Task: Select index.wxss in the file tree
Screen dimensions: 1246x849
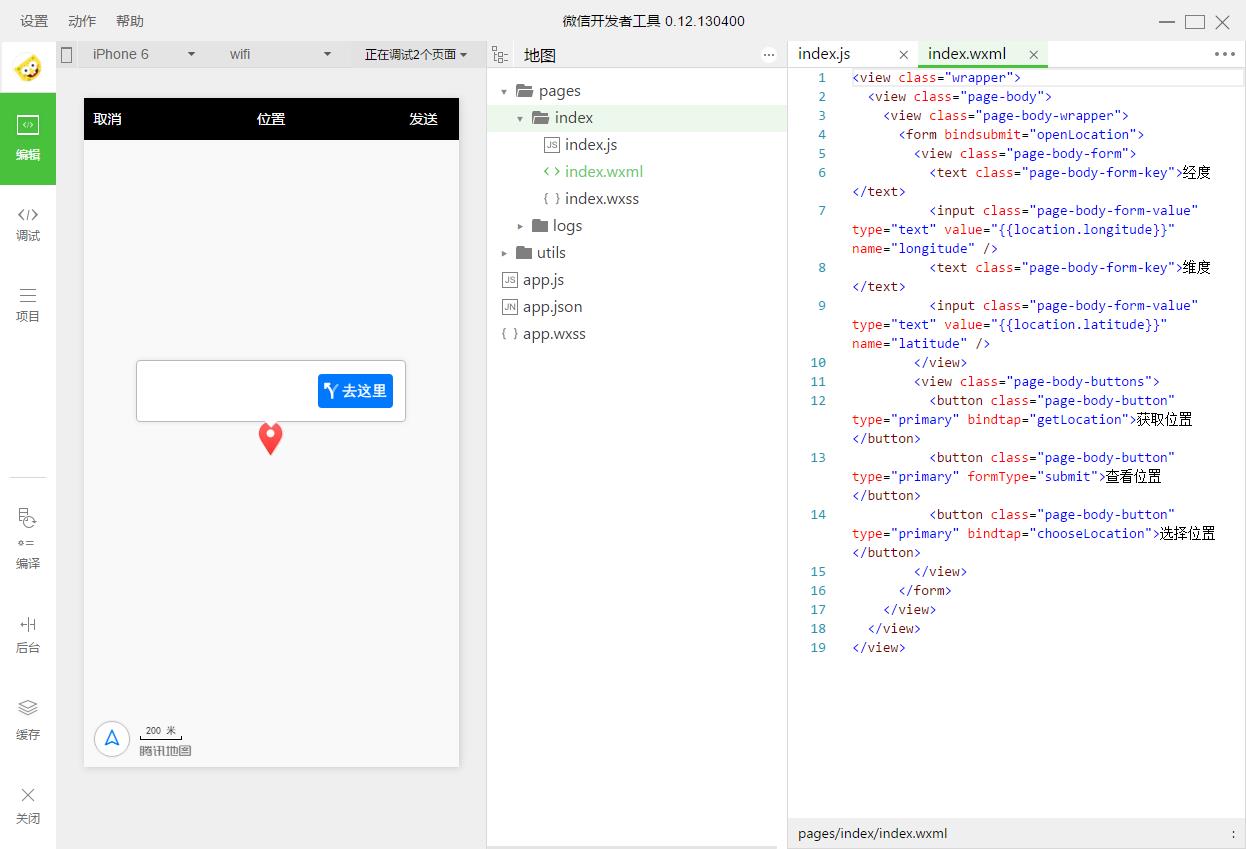Action: (x=602, y=199)
